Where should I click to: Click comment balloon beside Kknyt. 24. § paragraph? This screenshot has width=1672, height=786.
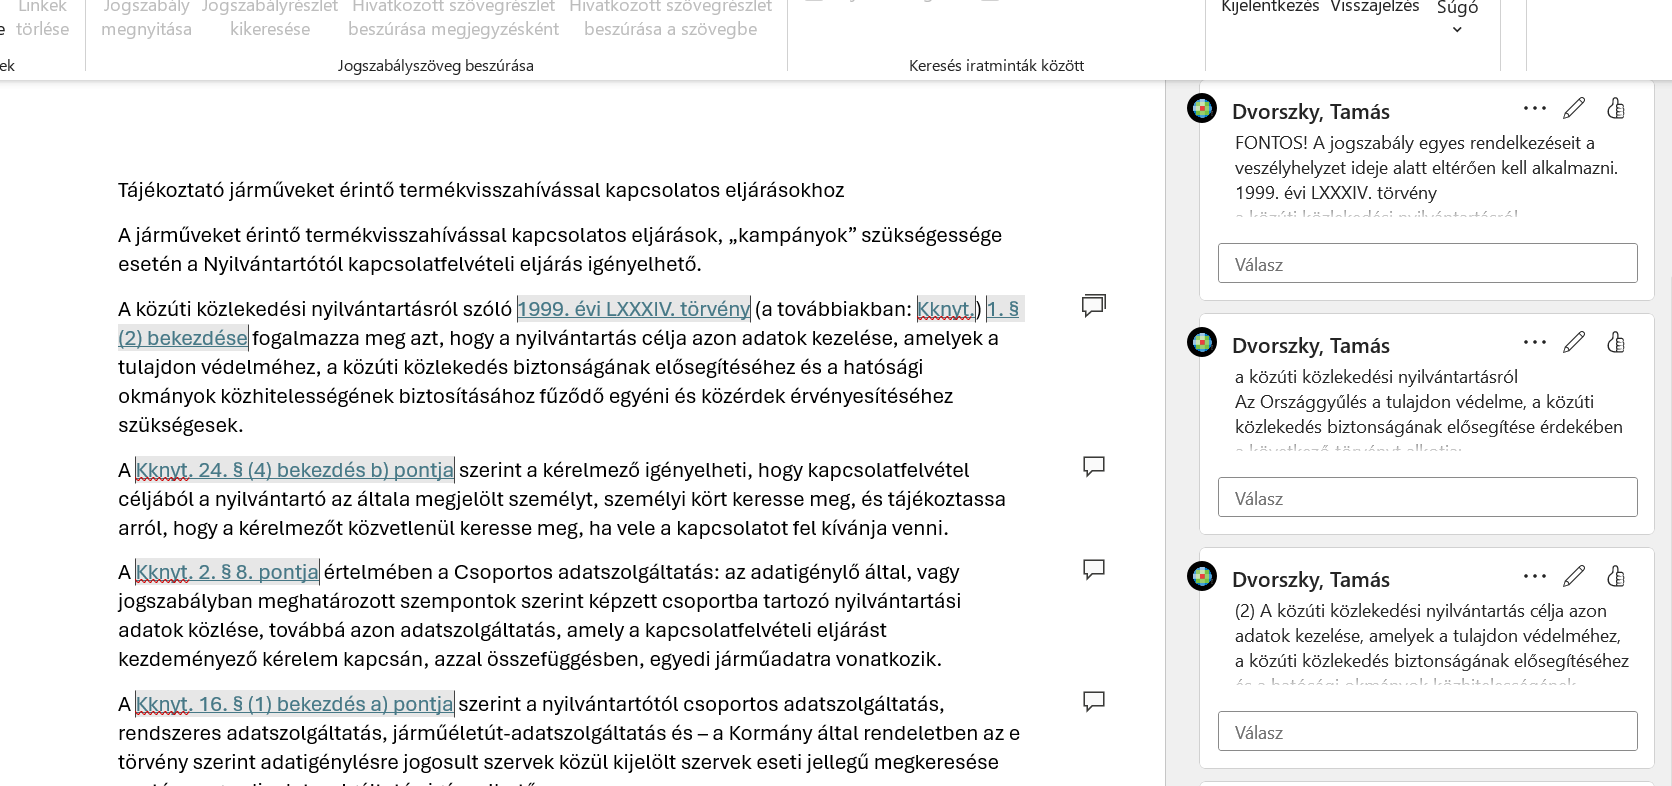pyautogui.click(x=1093, y=466)
